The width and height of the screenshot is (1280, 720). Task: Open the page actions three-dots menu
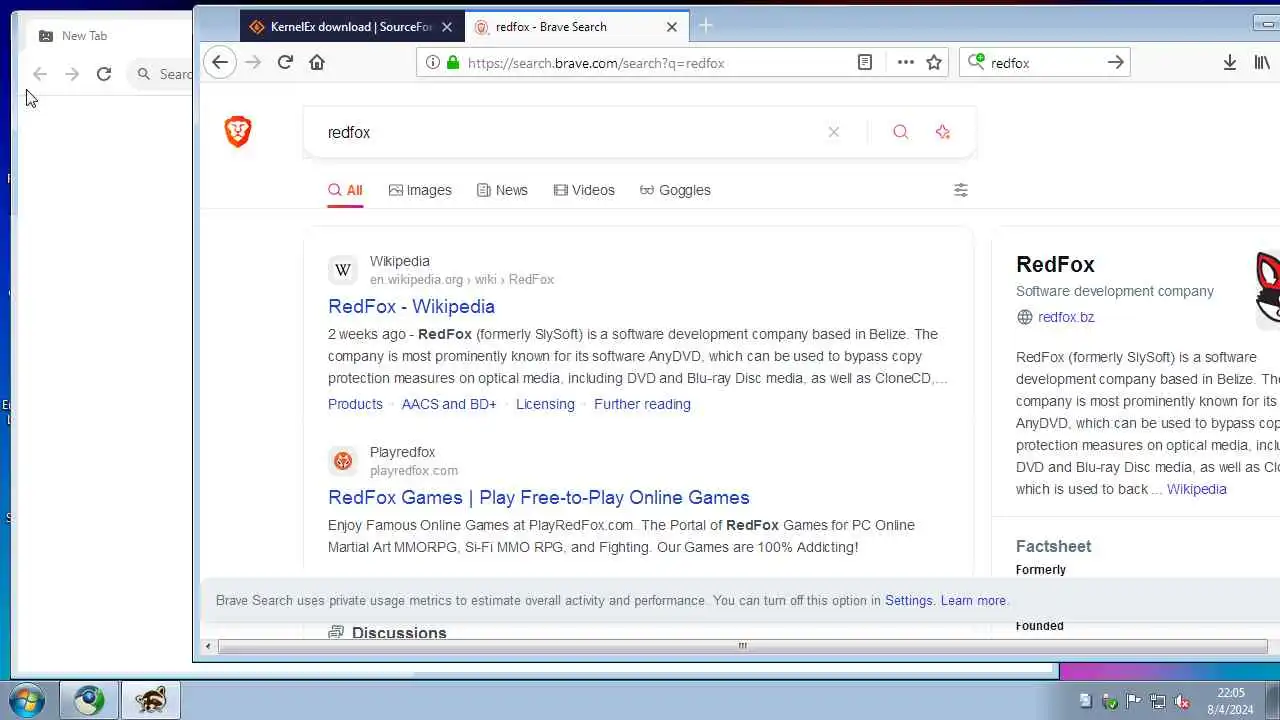click(x=906, y=62)
